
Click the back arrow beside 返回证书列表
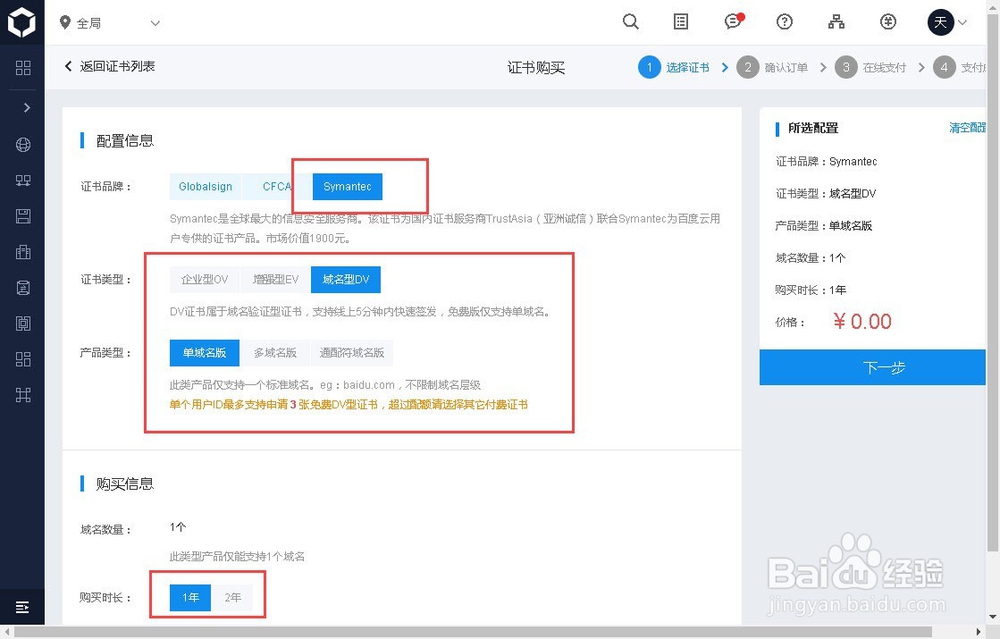pyautogui.click(x=68, y=66)
